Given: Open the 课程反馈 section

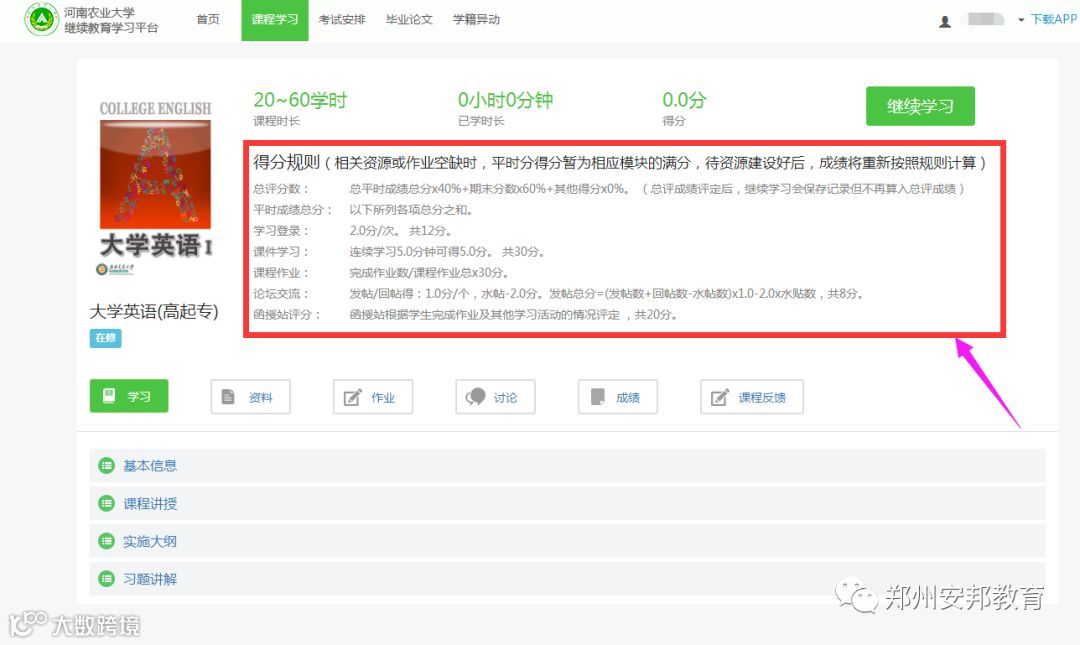Looking at the screenshot, I should coord(752,397).
